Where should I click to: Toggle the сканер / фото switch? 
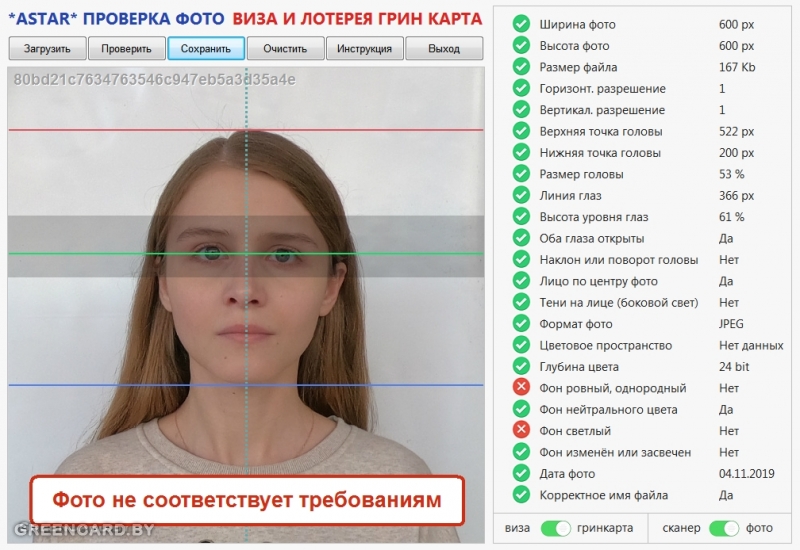coord(724,528)
